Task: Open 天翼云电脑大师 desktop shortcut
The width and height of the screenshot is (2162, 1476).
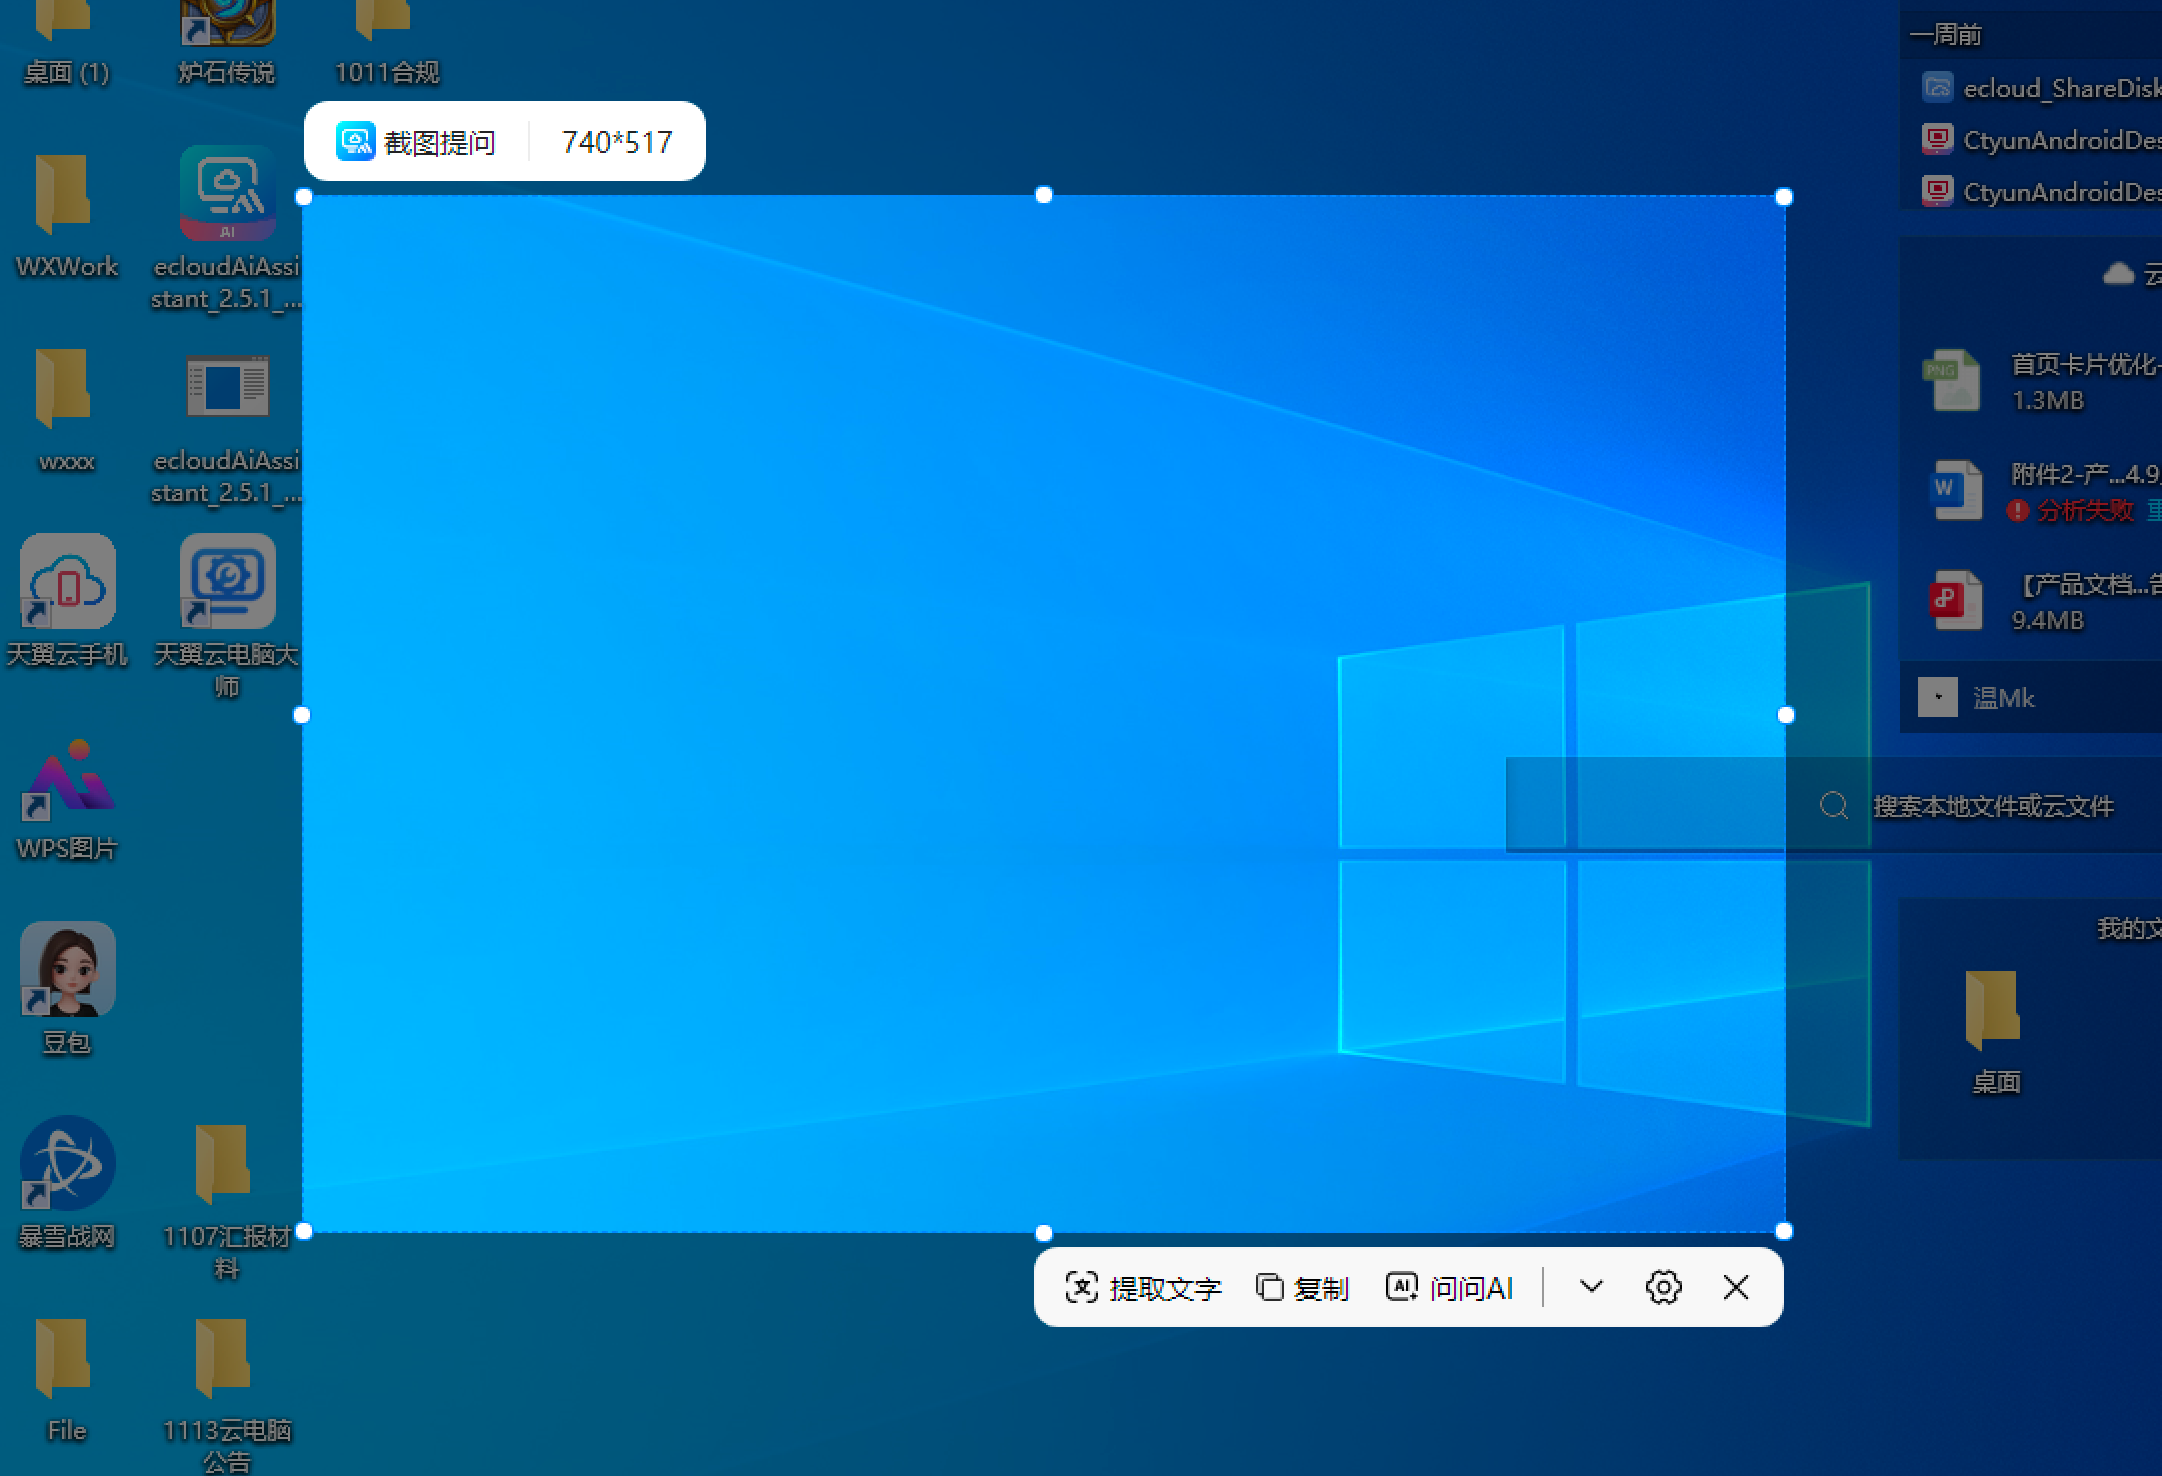Action: [227, 583]
